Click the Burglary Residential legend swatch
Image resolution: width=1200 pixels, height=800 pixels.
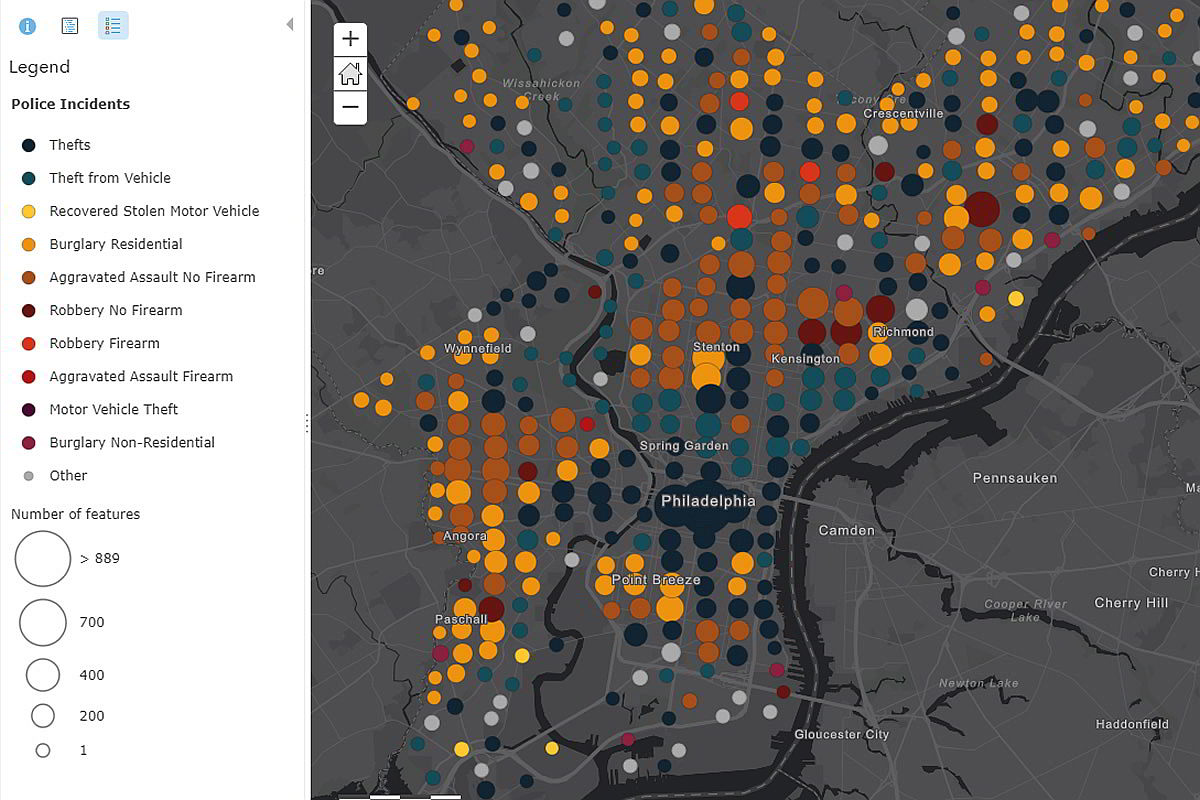(x=29, y=244)
